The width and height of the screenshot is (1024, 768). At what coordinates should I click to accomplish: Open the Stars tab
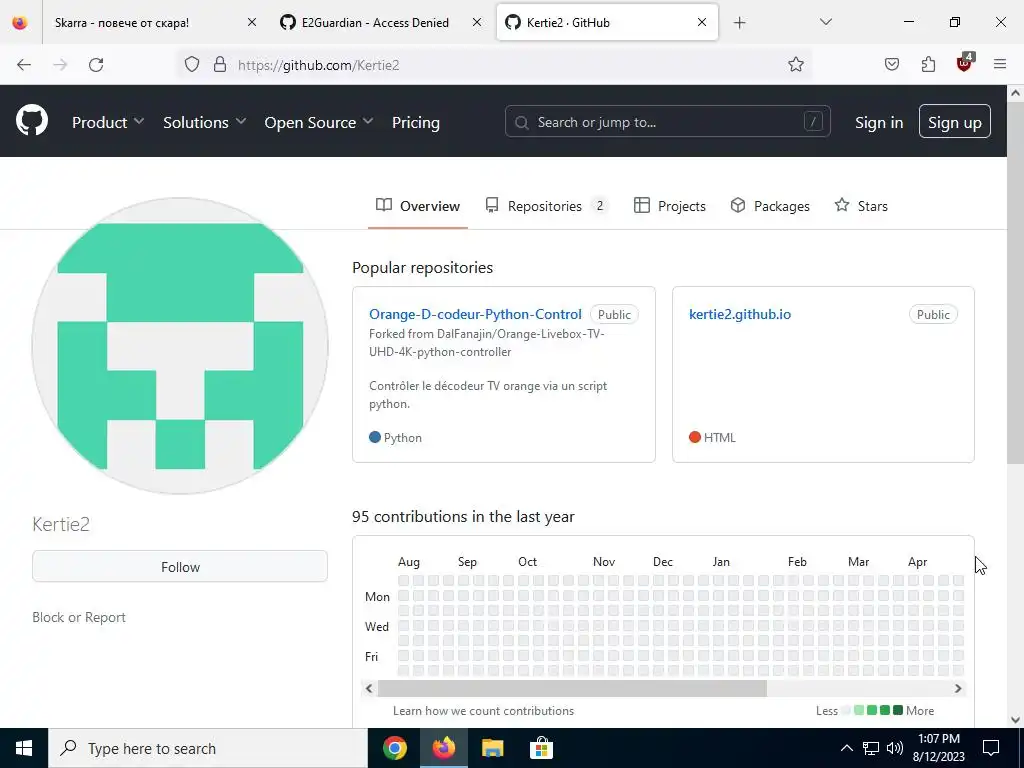pos(861,206)
